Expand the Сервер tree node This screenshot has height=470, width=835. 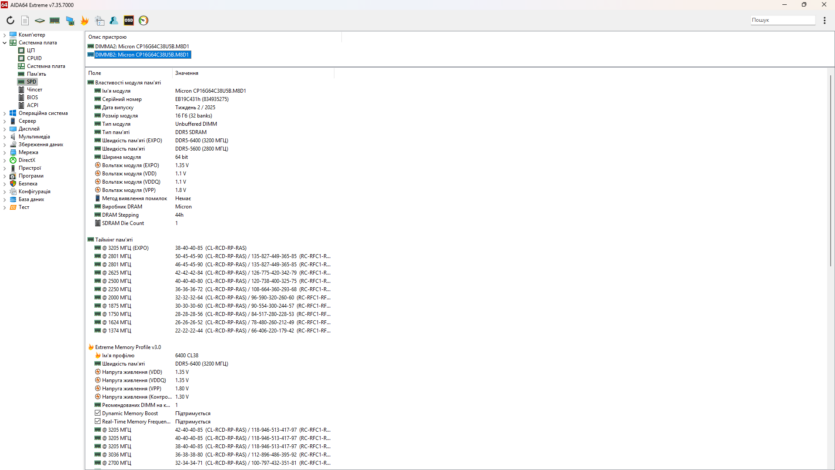pos(5,121)
